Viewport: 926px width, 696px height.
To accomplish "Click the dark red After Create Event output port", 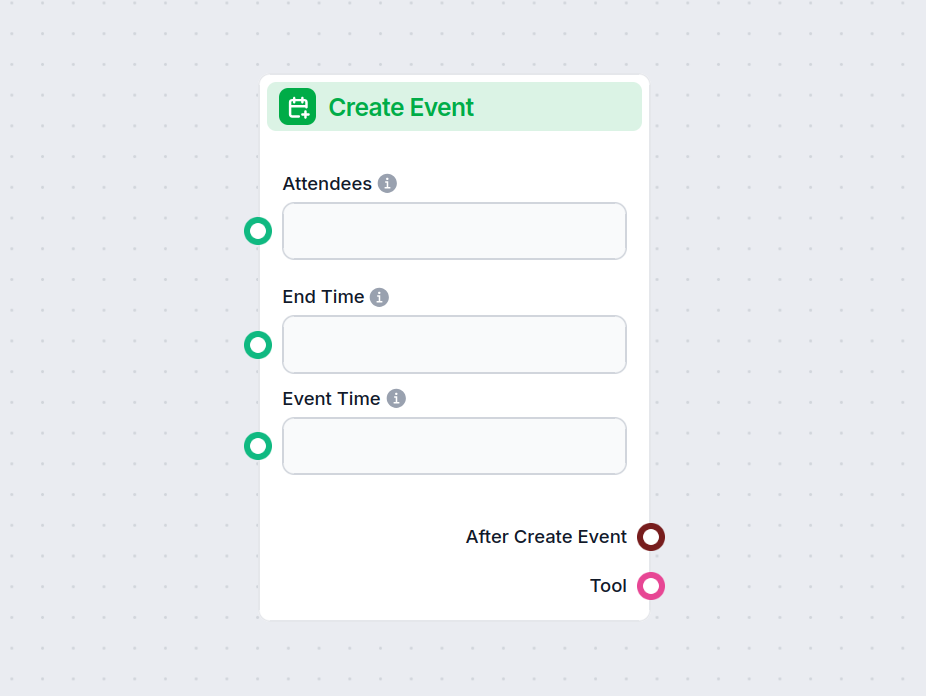I will [x=651, y=537].
